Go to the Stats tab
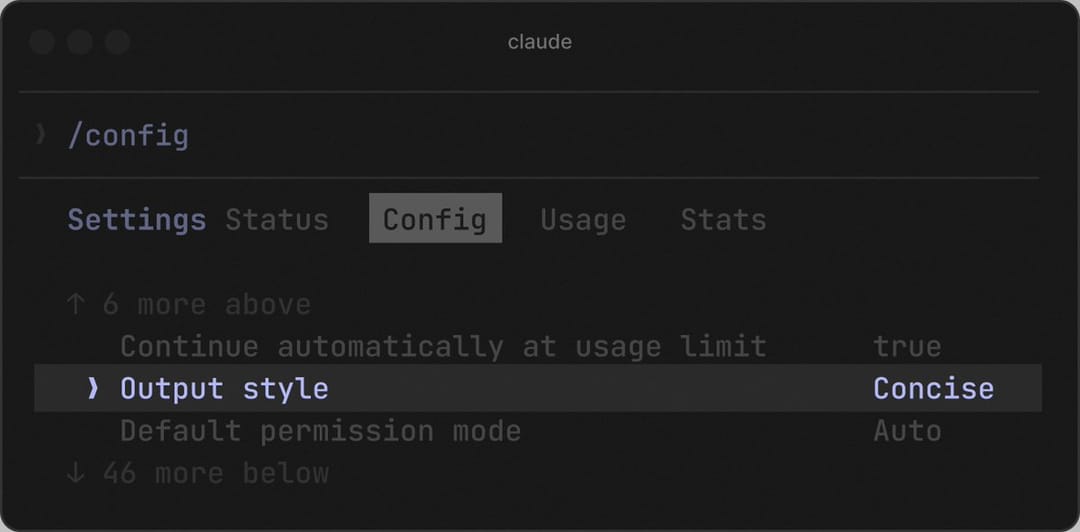The height and width of the screenshot is (532, 1080). click(723, 220)
